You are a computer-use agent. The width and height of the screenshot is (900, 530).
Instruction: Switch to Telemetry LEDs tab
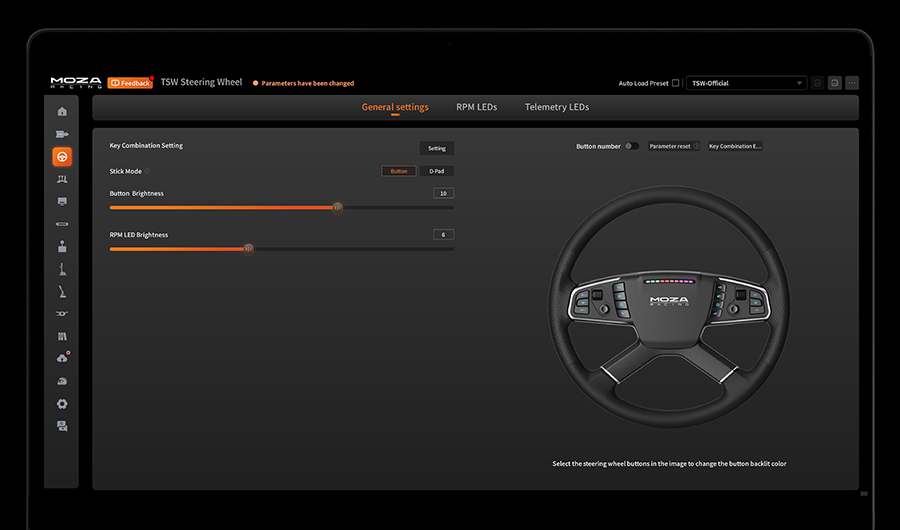tap(557, 107)
